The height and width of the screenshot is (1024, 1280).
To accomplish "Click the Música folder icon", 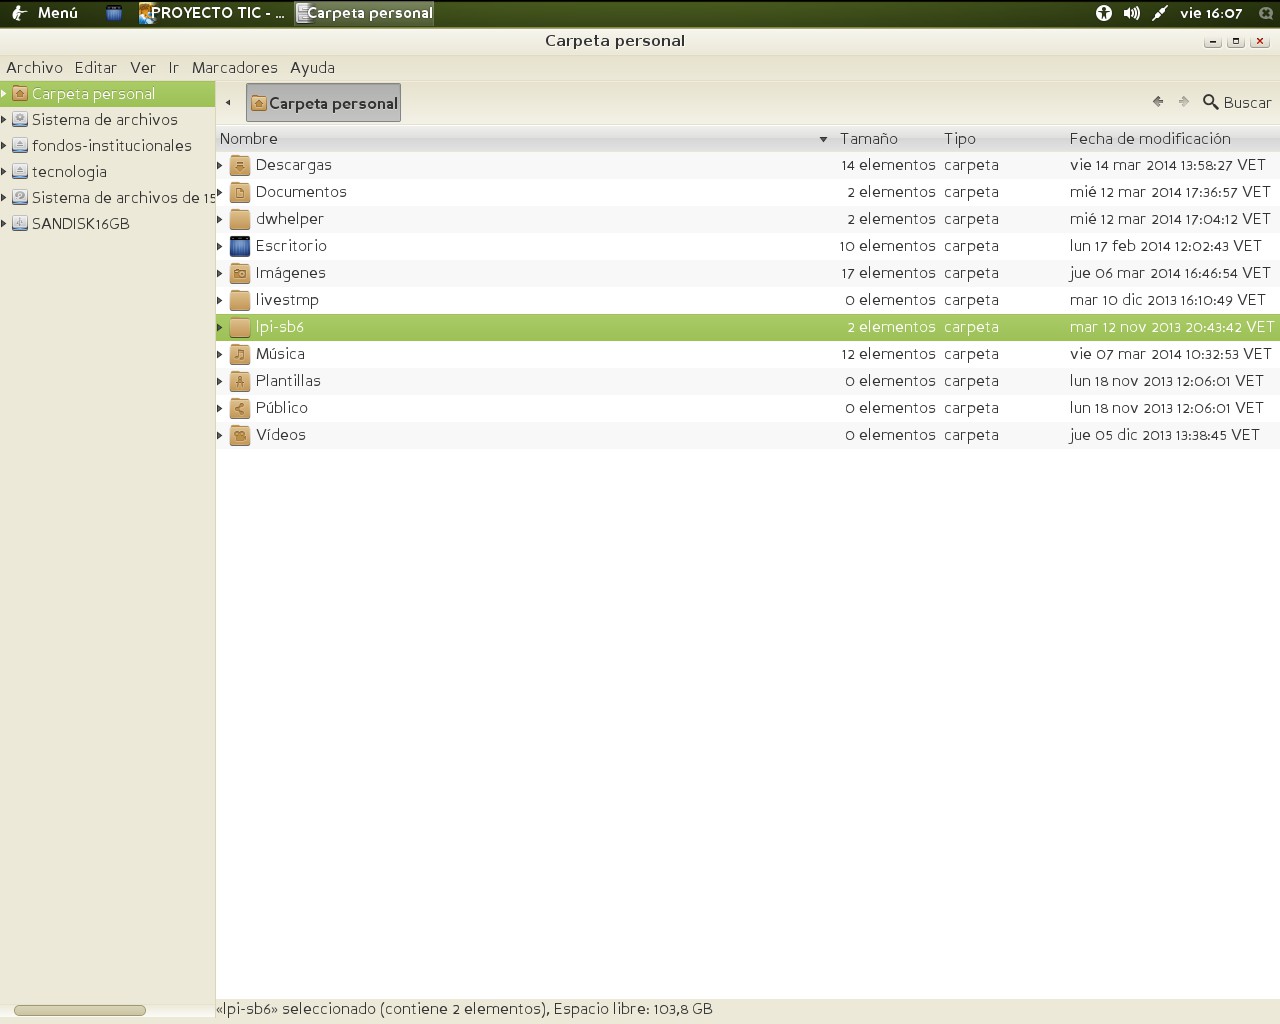I will 240,354.
